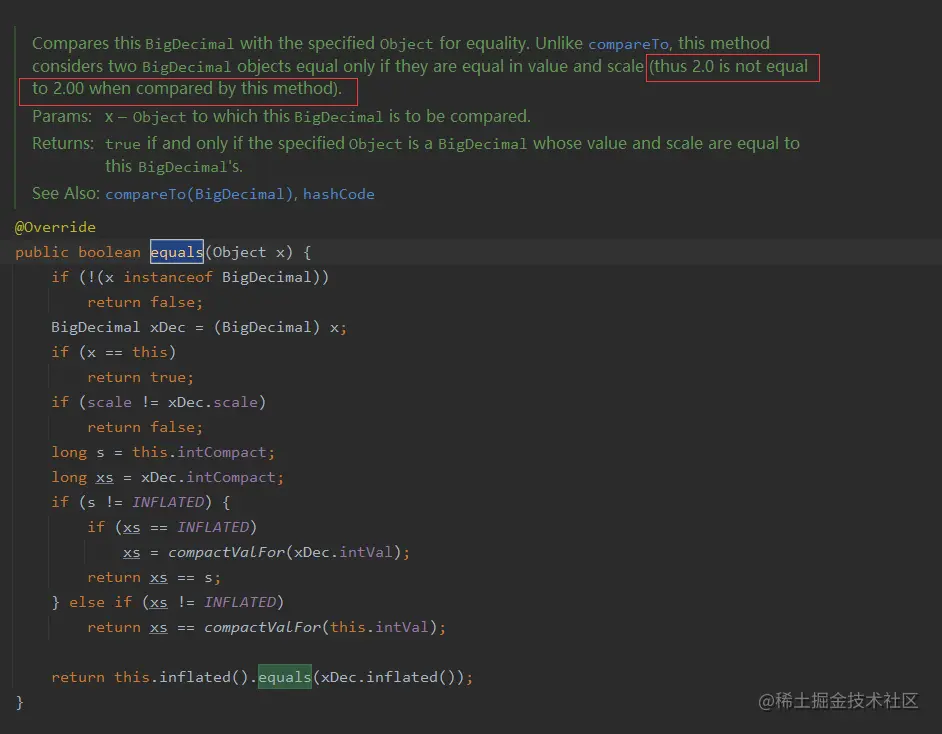Click 'xDec.inflated()' in the final return

(388, 678)
